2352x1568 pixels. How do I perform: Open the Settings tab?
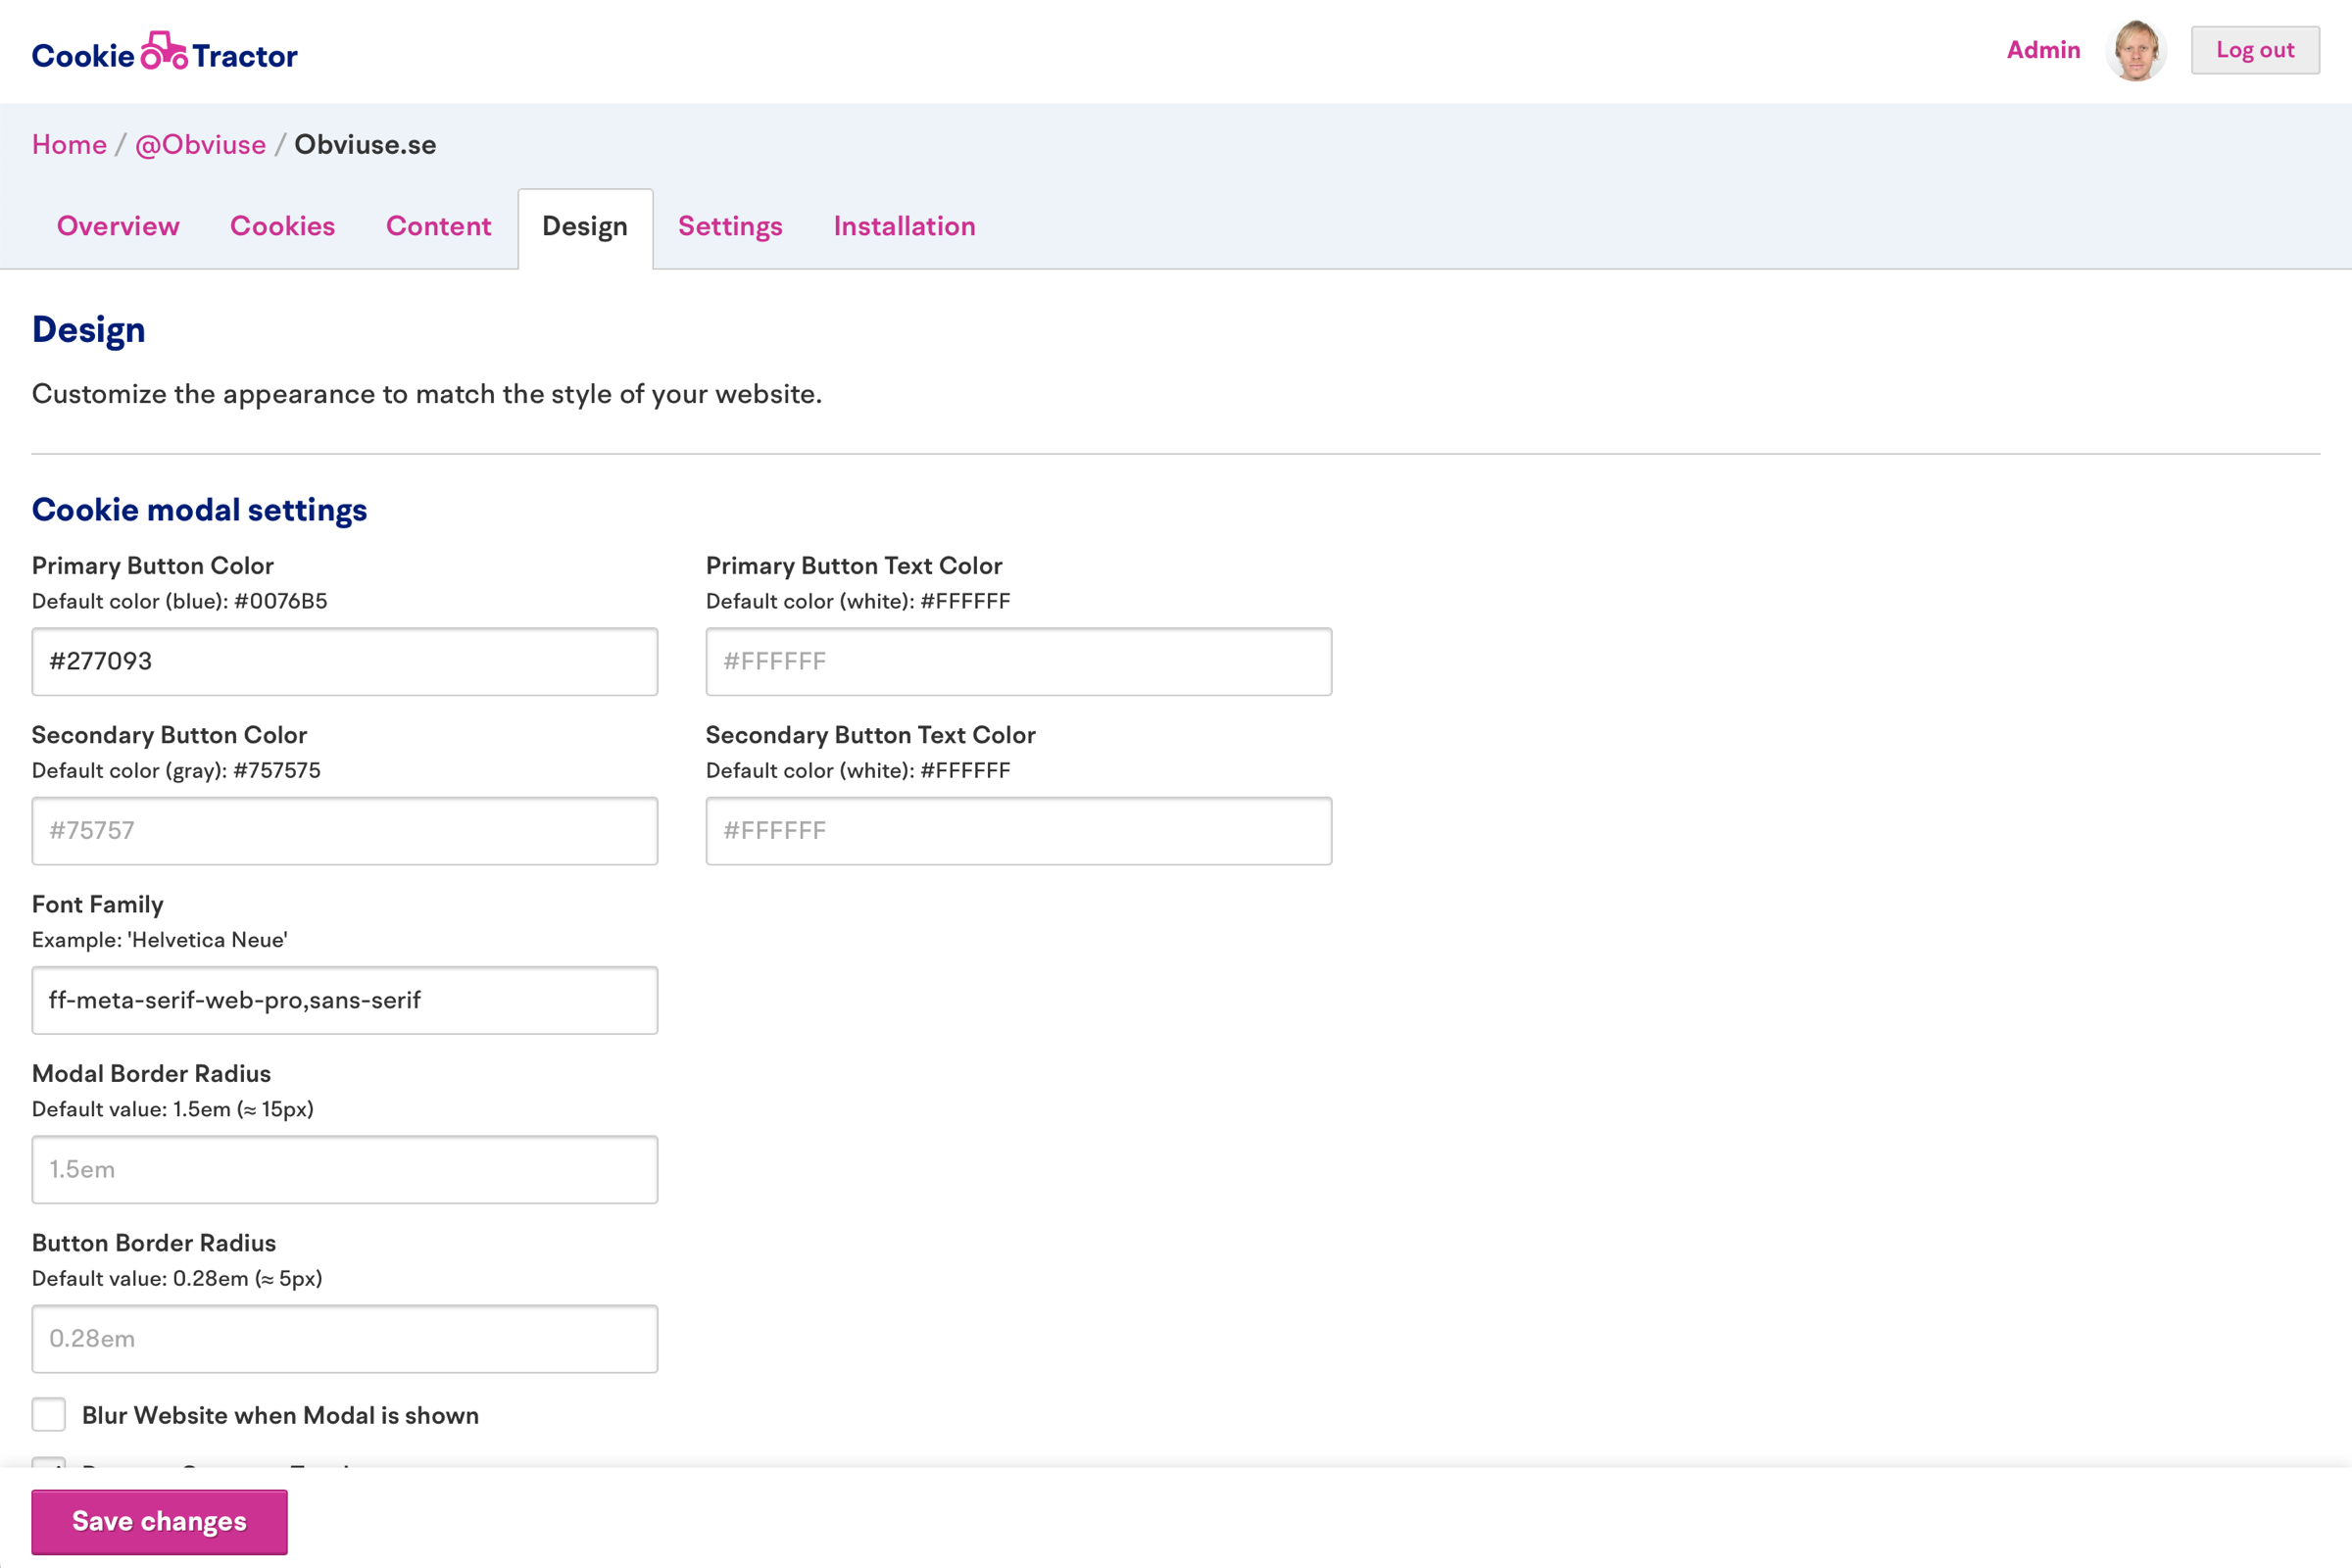pyautogui.click(x=730, y=226)
